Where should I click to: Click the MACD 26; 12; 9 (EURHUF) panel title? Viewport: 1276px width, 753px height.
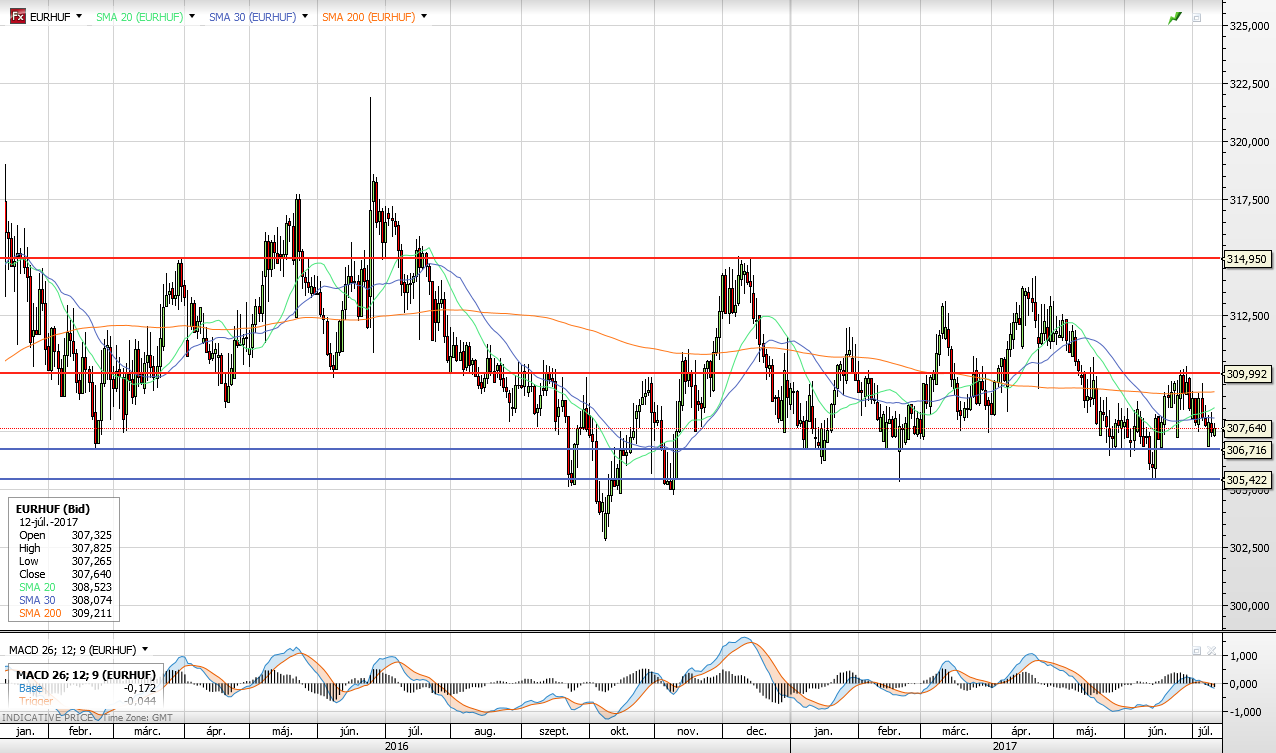73,650
